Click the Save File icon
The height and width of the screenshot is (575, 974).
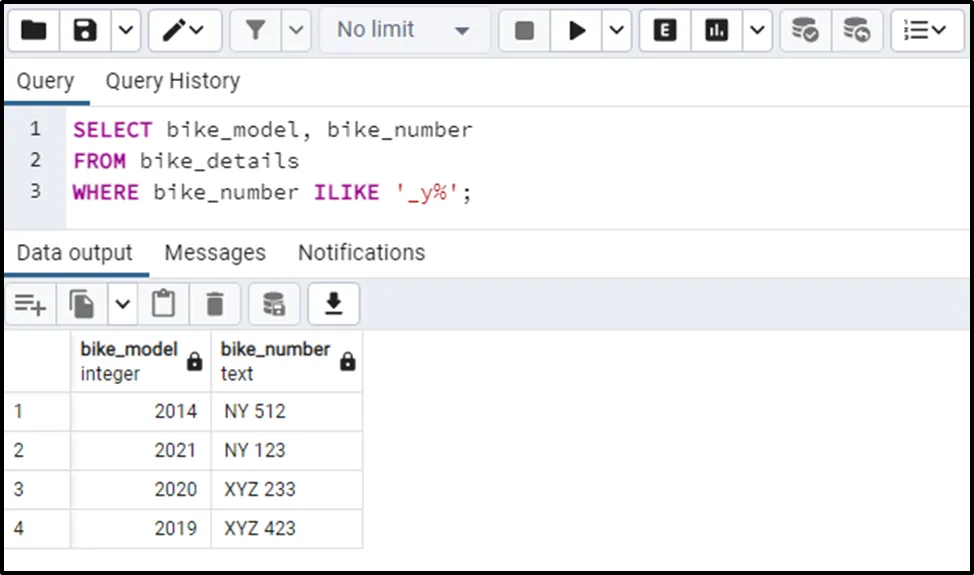(85, 31)
